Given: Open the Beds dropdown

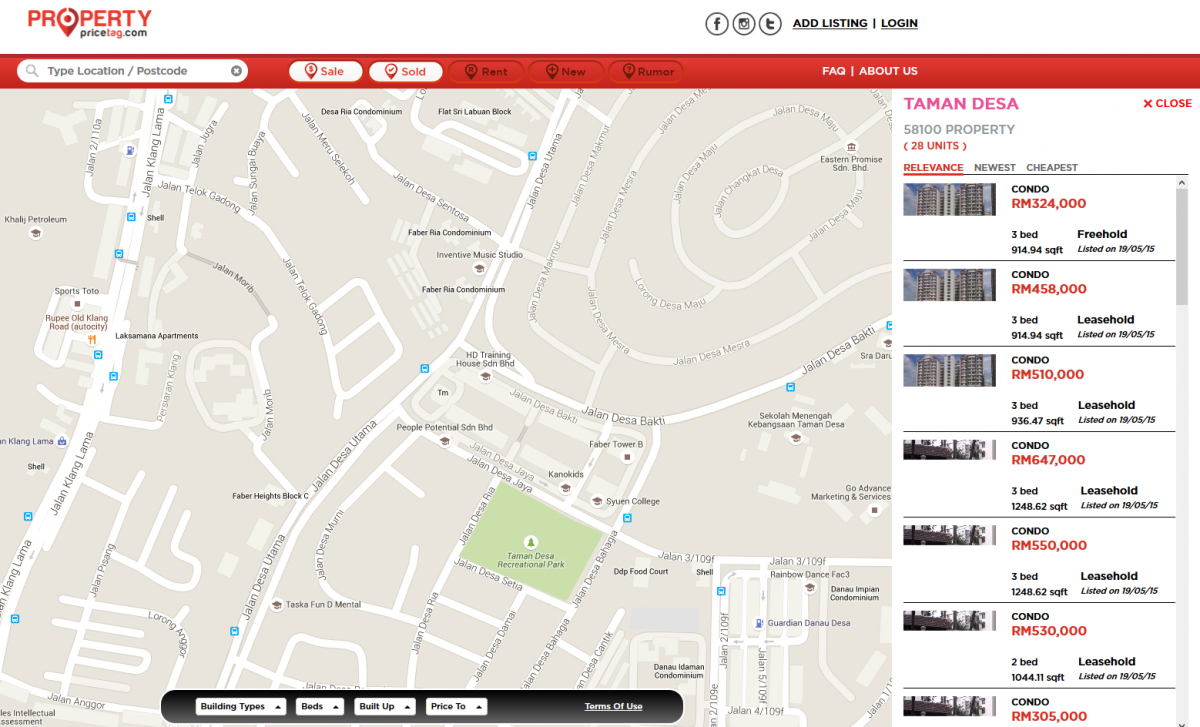Looking at the screenshot, I should point(320,706).
